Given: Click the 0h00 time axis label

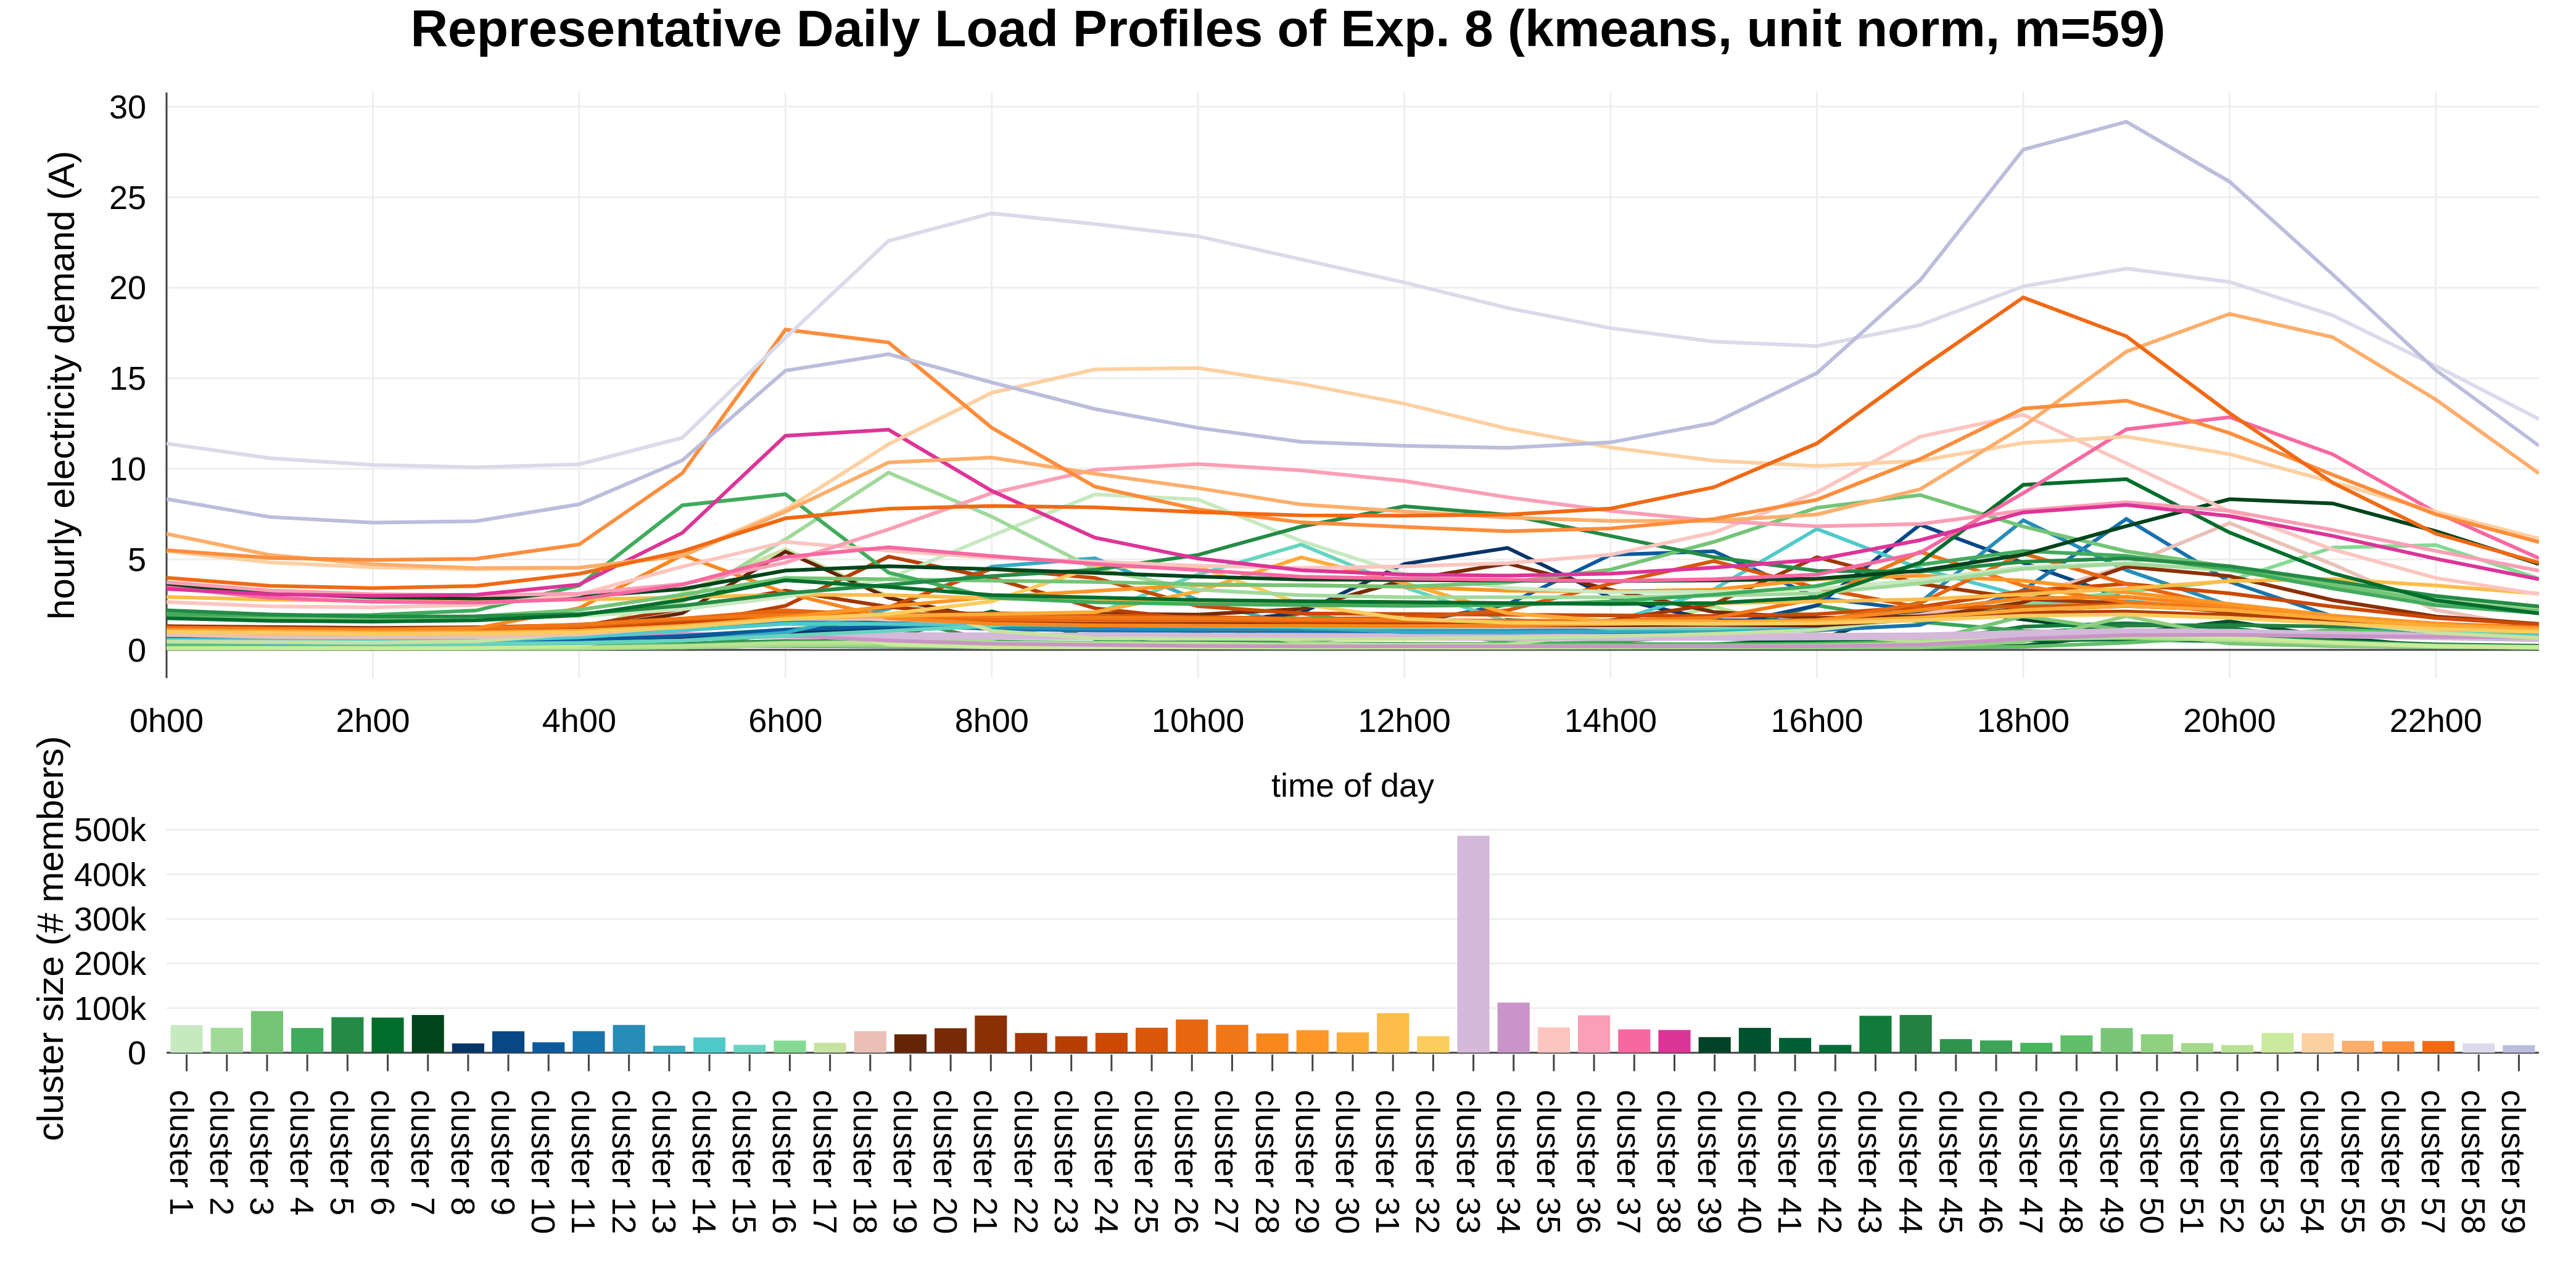Looking at the screenshot, I should click(x=166, y=721).
